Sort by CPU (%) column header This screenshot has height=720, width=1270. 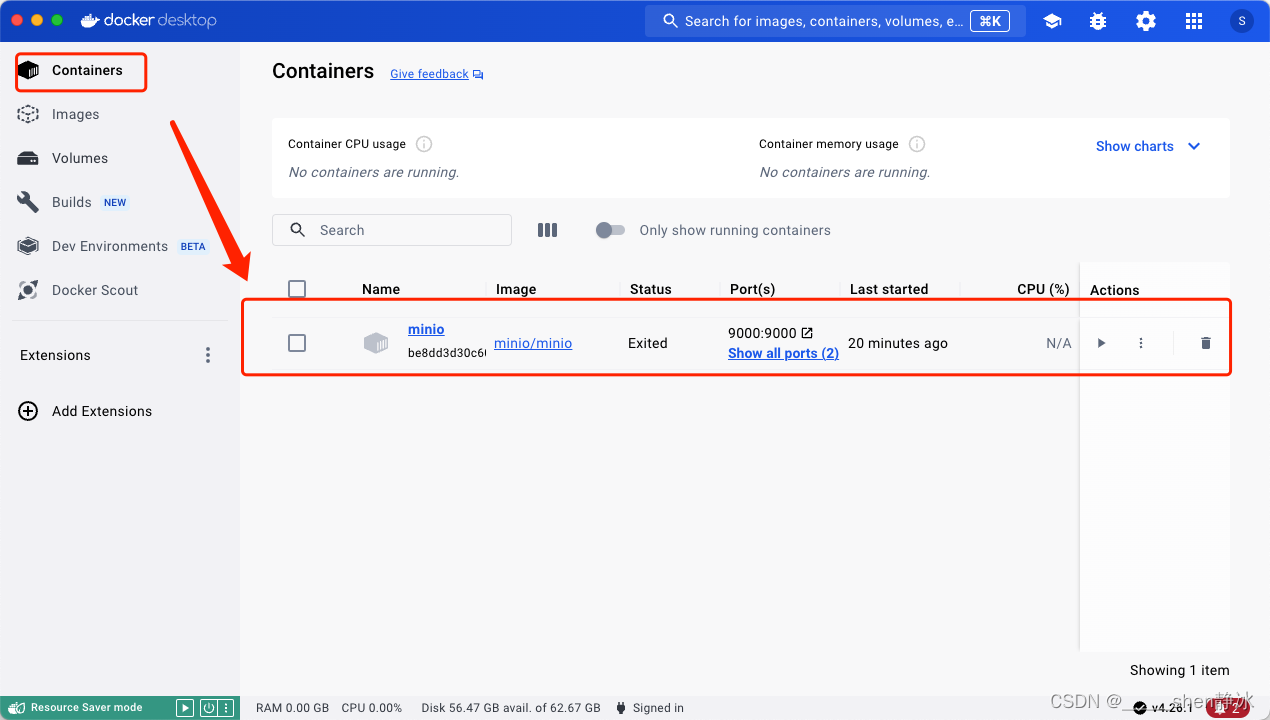1043,289
